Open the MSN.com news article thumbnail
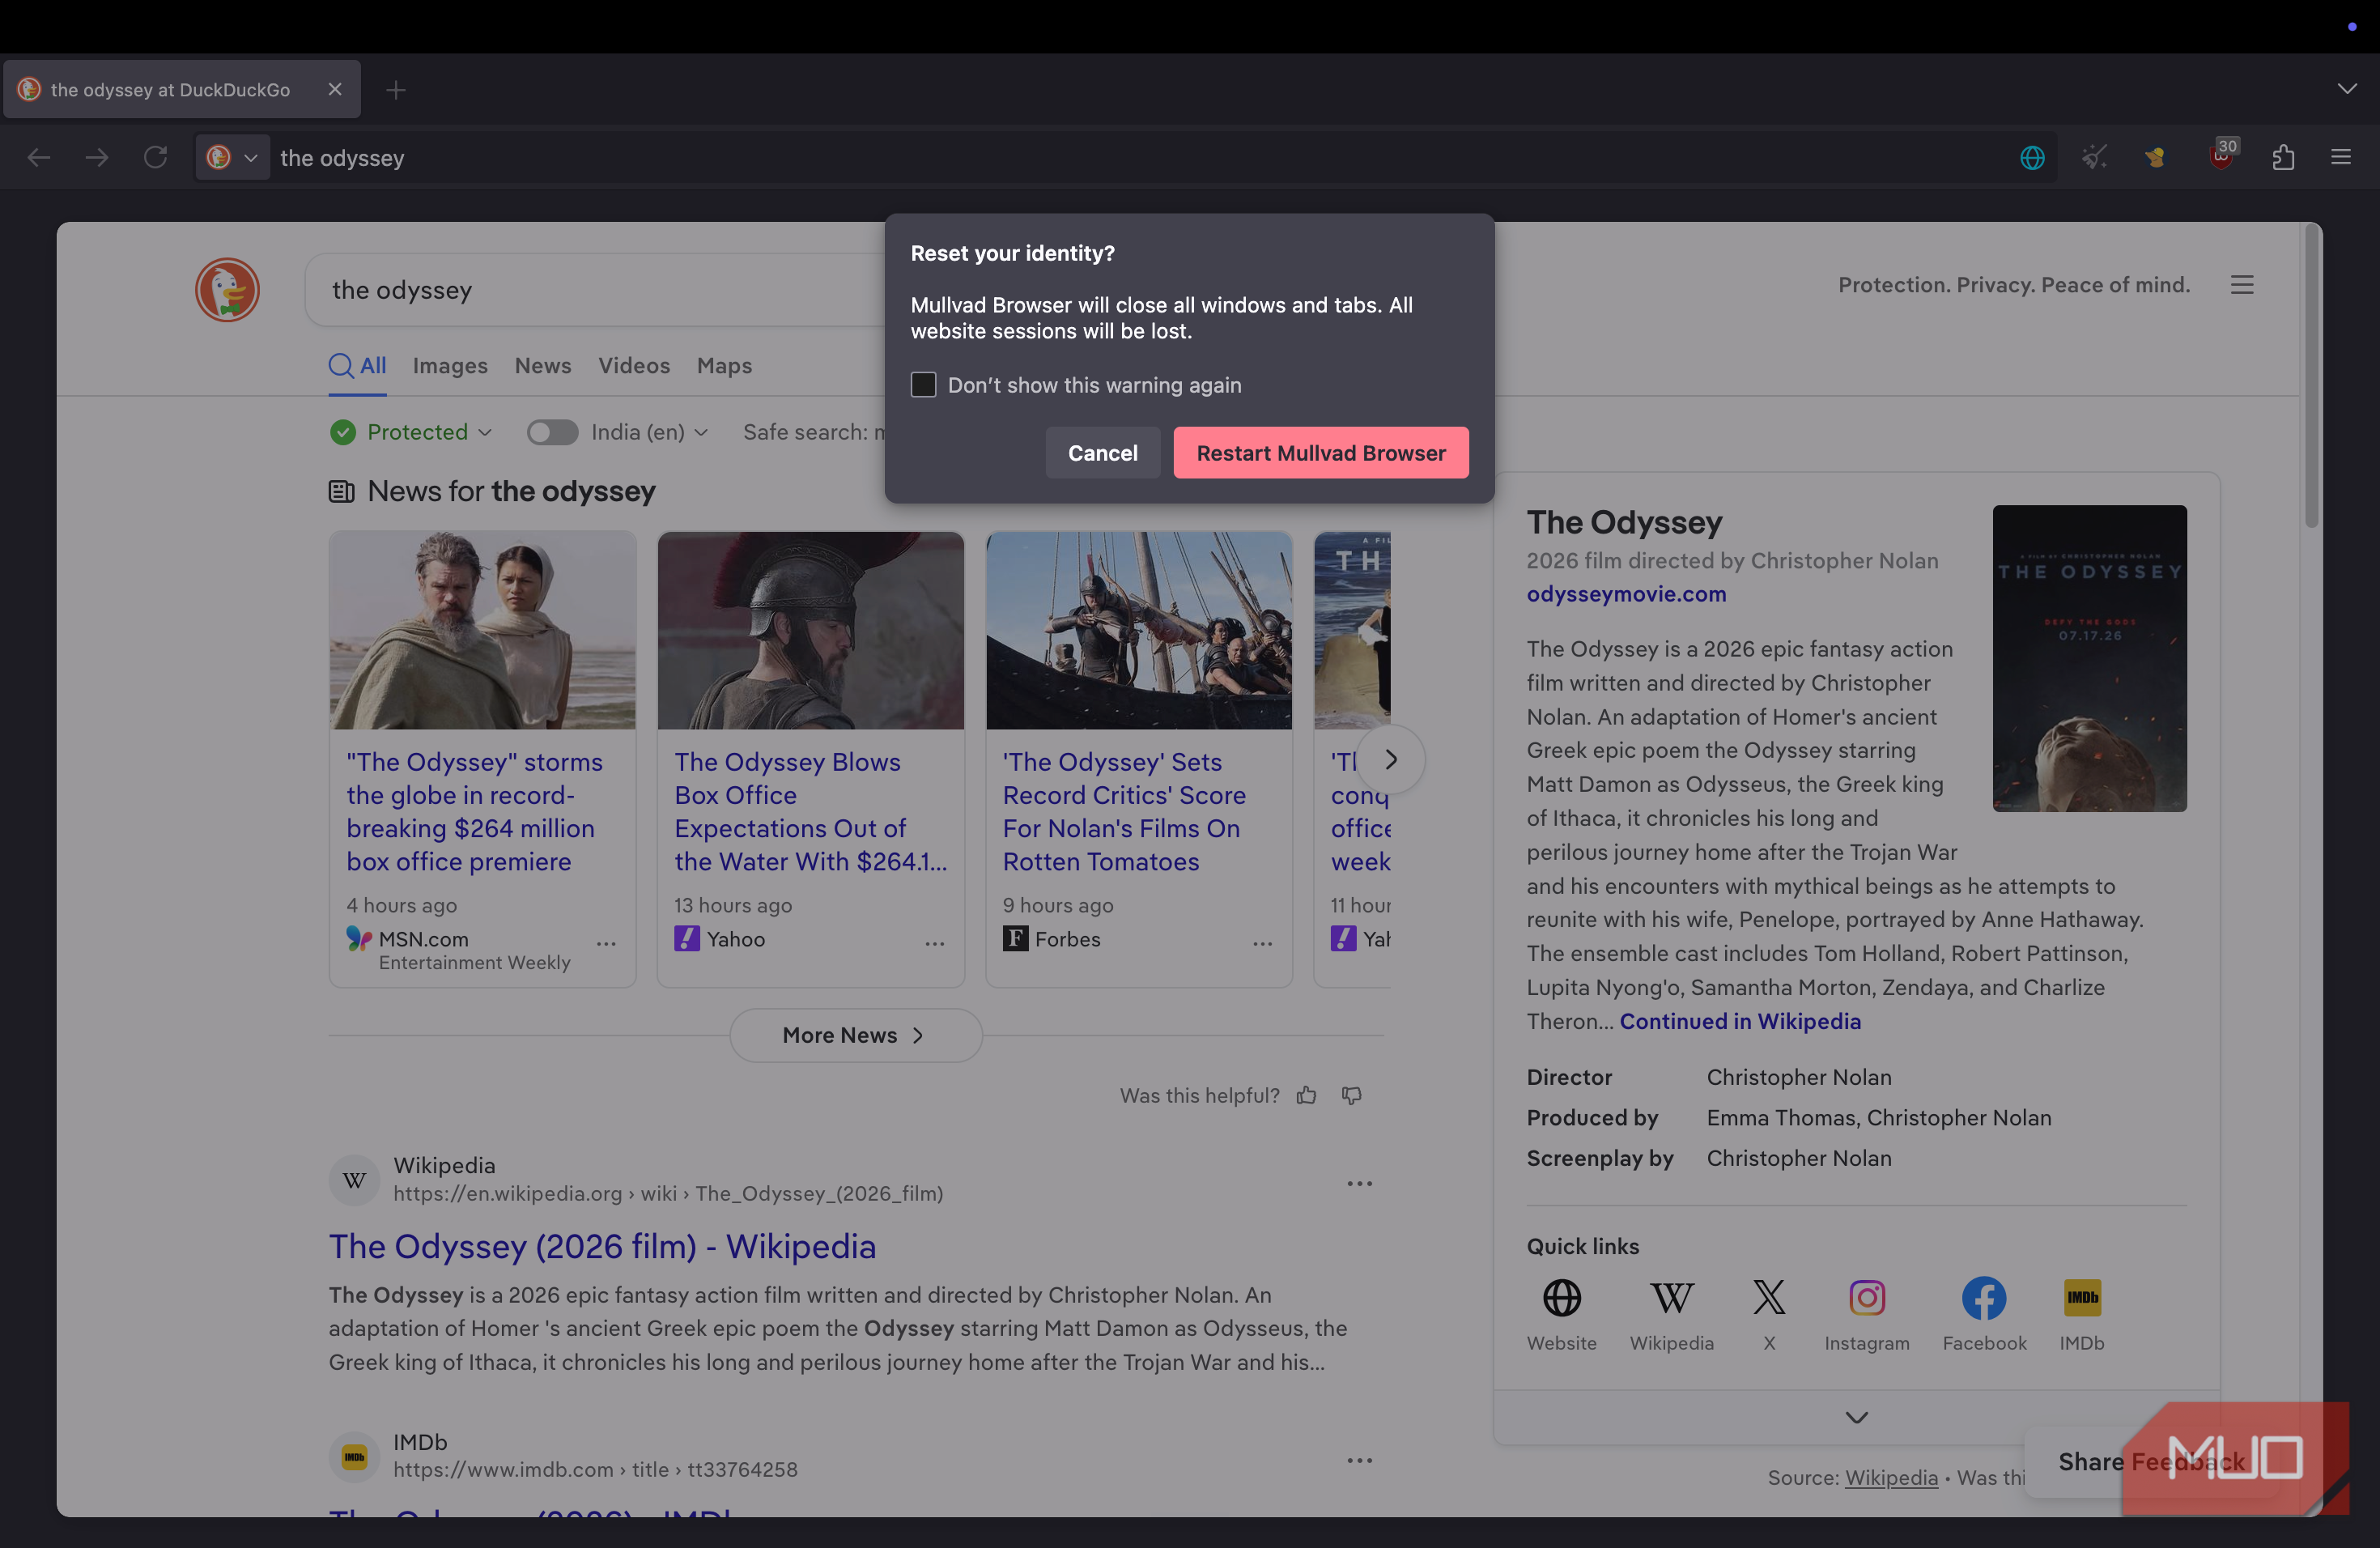 tap(482, 630)
